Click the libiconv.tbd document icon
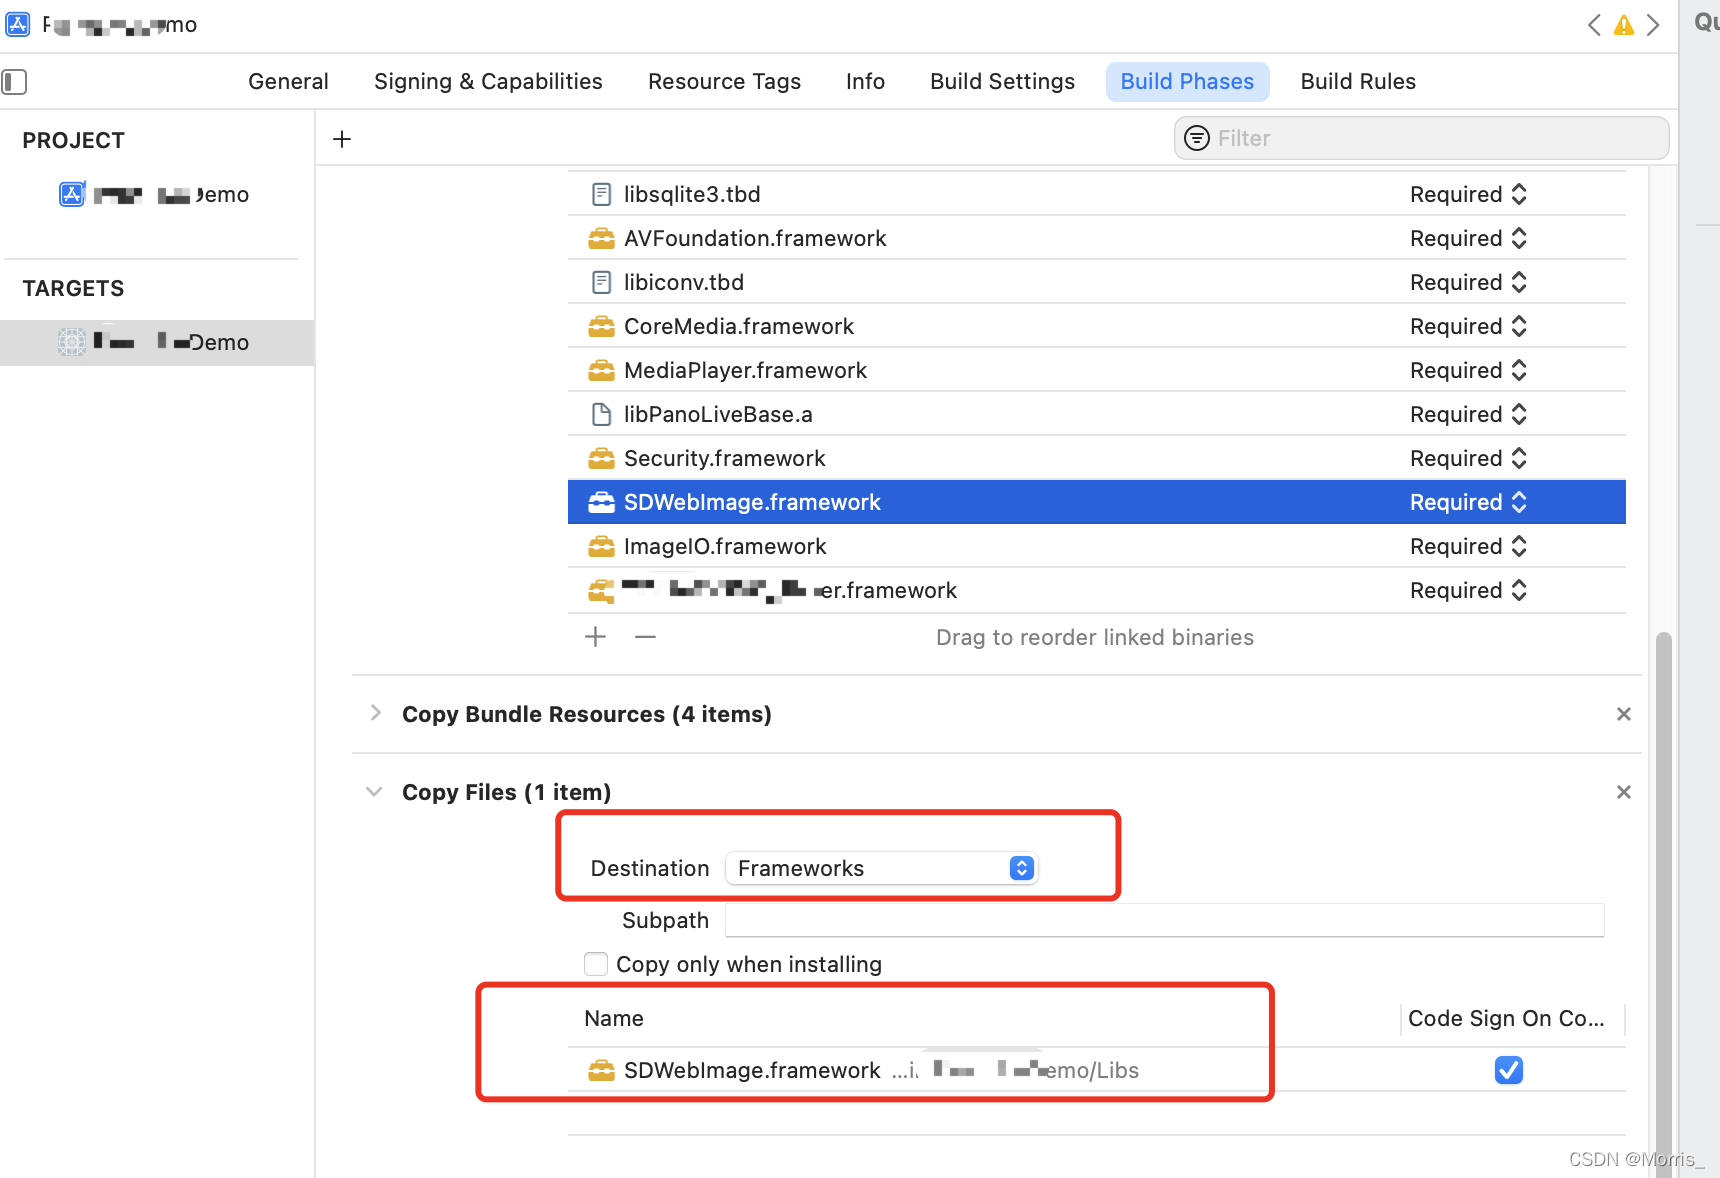Viewport: 1720px width, 1178px height. (x=601, y=282)
